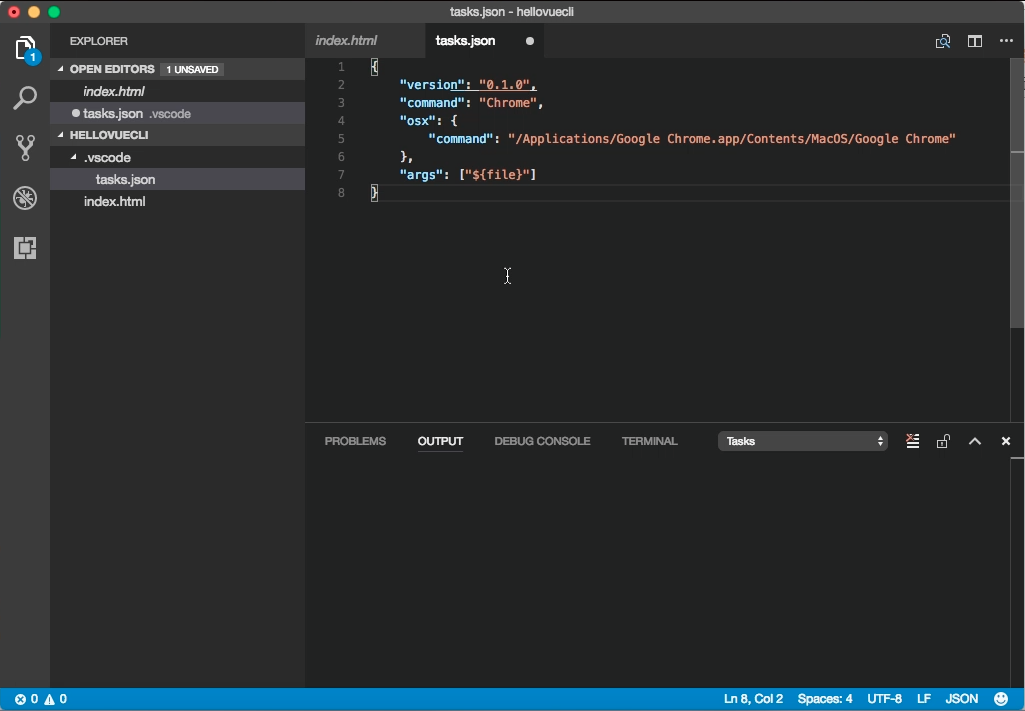Switch to the index.html editor tab
1025x711 pixels.
click(x=346, y=41)
